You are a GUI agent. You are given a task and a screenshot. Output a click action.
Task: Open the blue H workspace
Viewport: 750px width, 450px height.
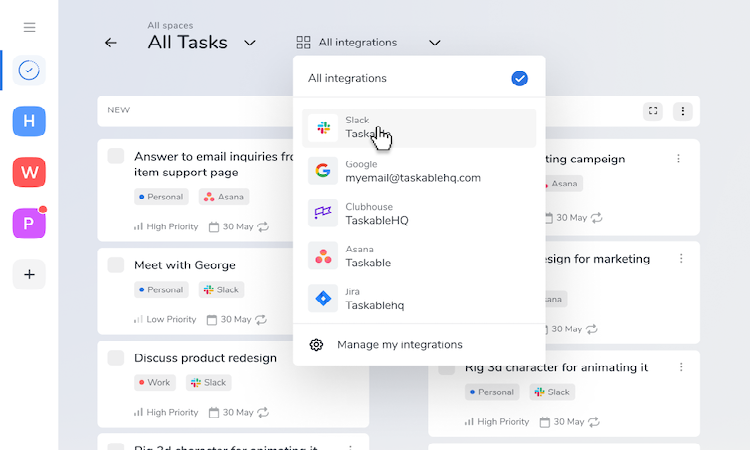pyautogui.click(x=29, y=121)
